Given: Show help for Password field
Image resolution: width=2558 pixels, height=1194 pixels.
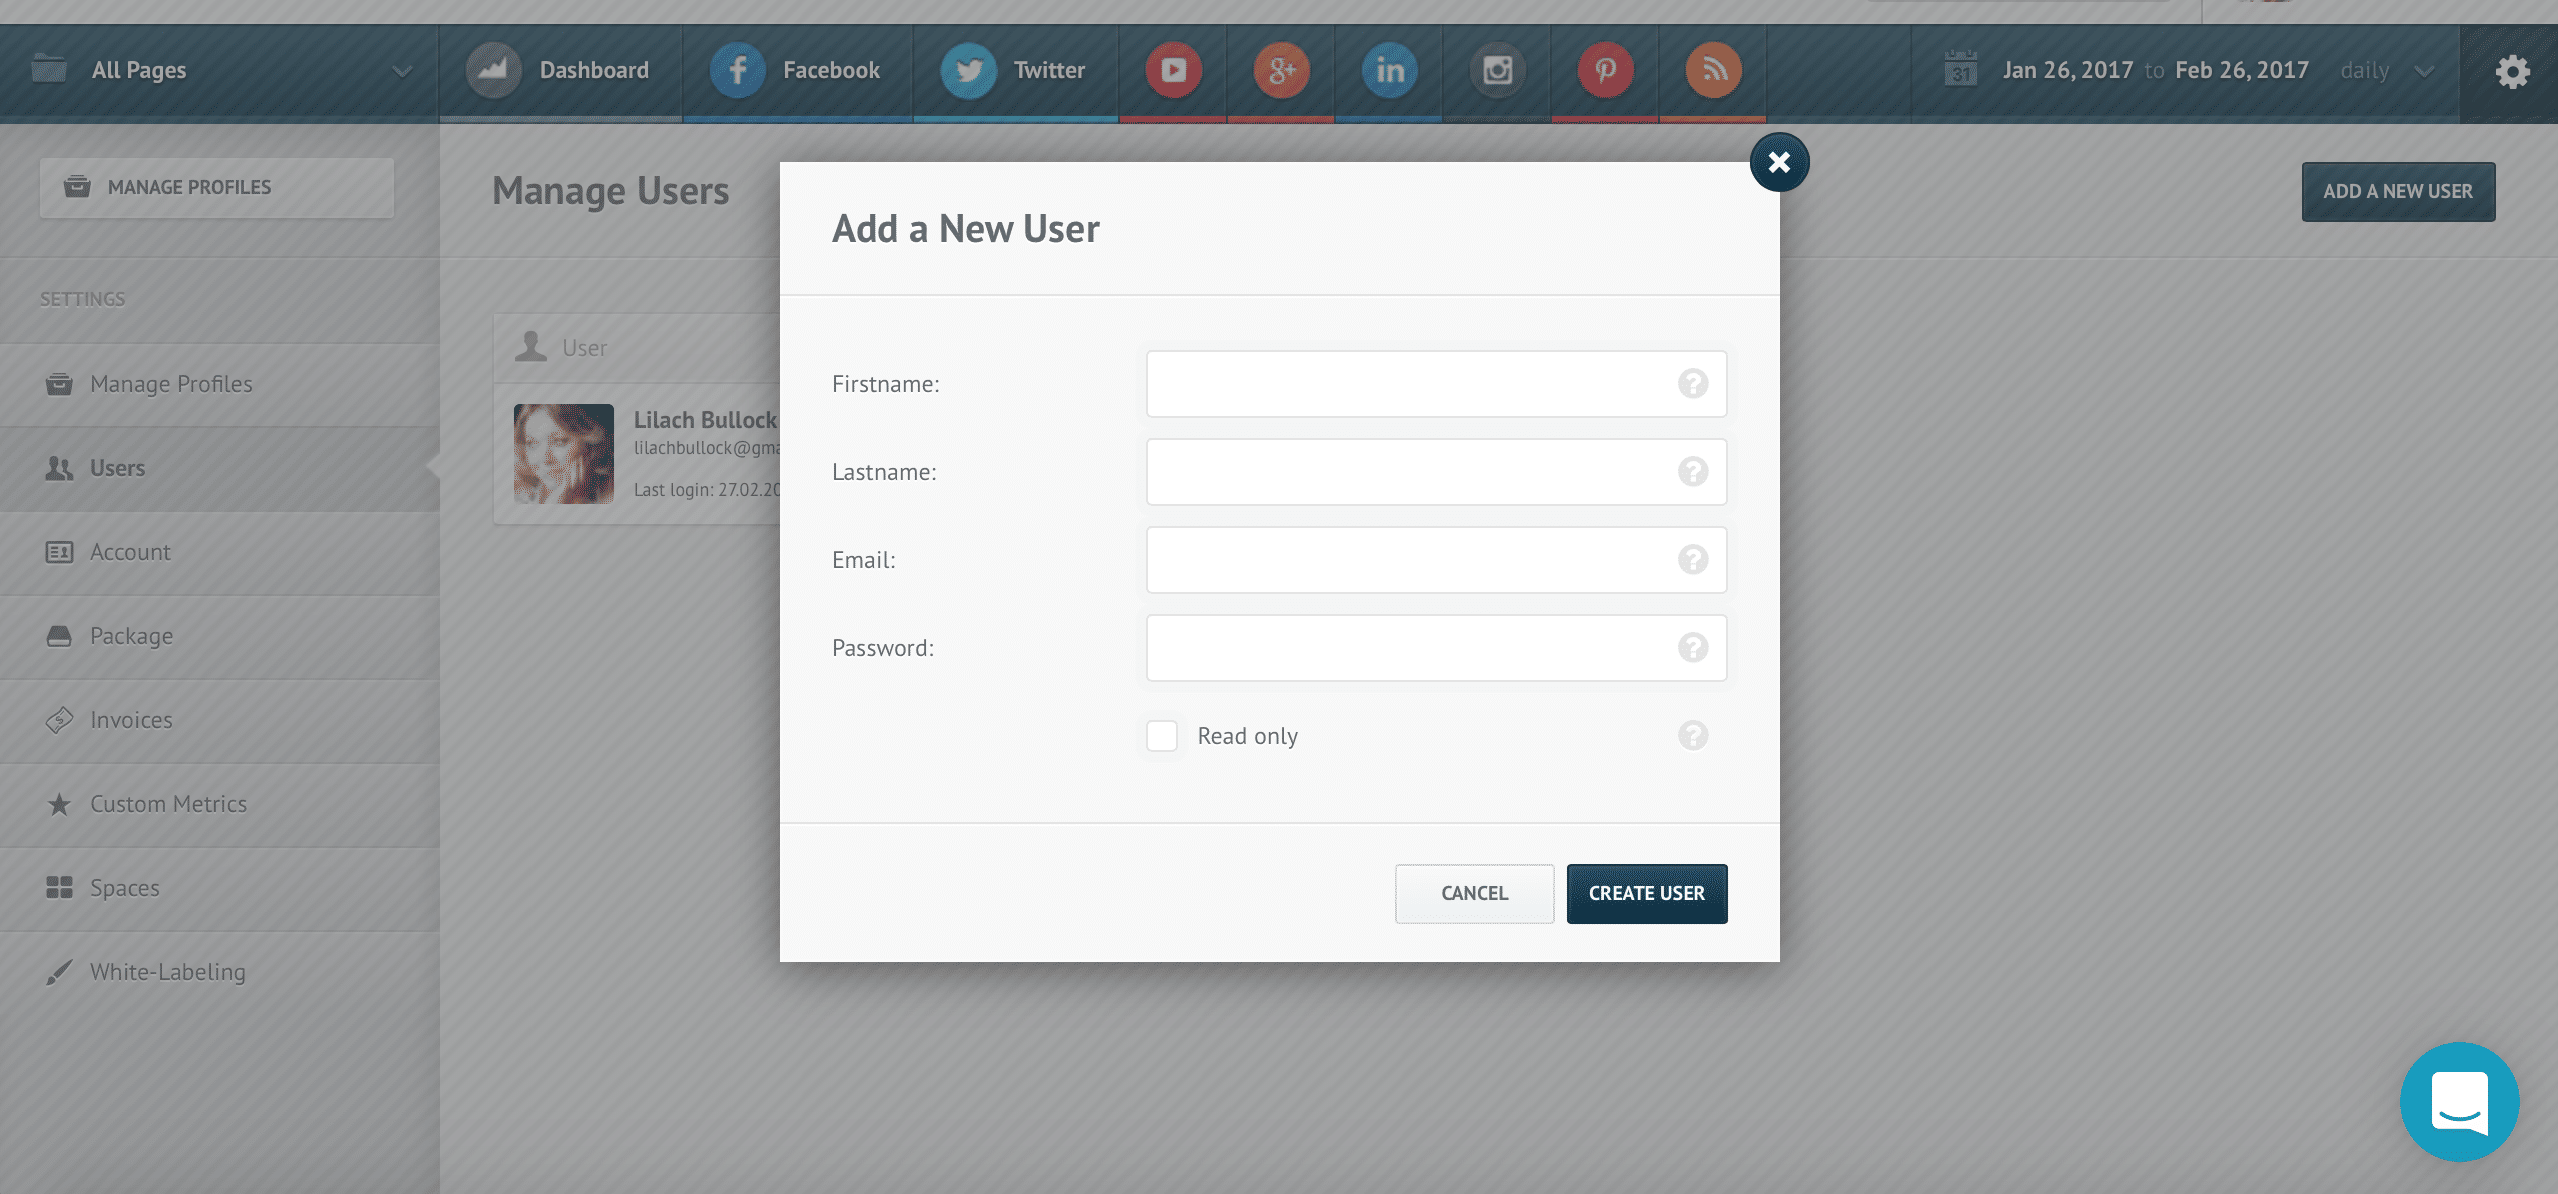Looking at the screenshot, I should pos(1692,648).
